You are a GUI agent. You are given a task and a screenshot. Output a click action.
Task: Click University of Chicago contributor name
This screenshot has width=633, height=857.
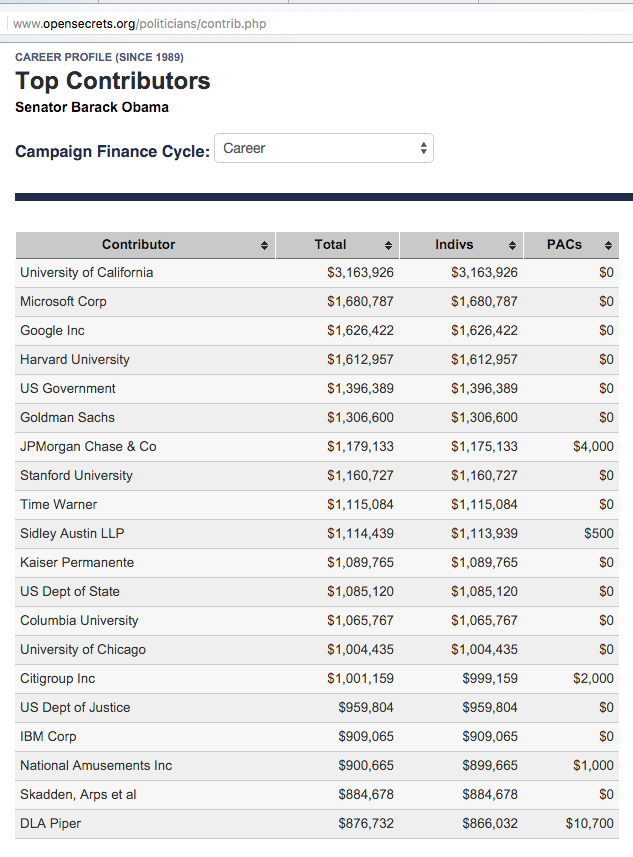(x=83, y=649)
